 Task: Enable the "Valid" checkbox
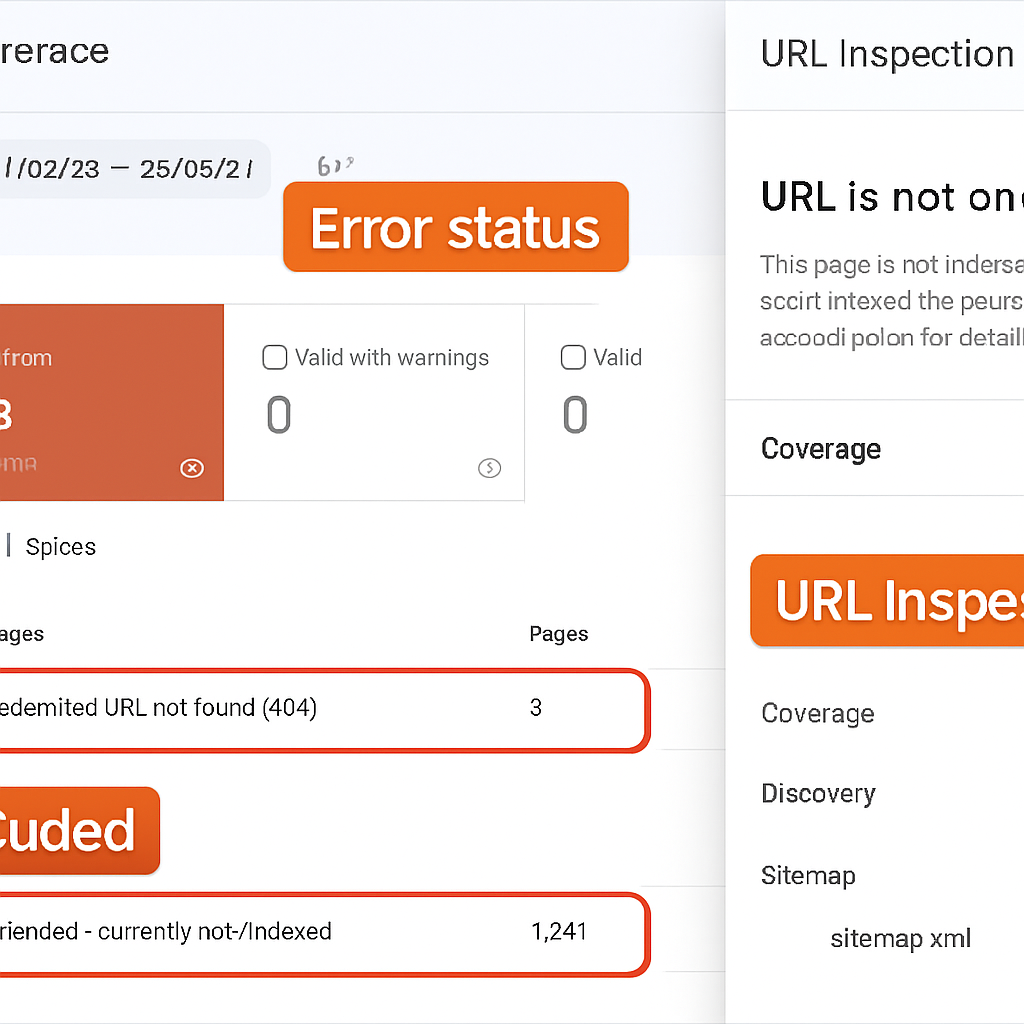(x=573, y=357)
